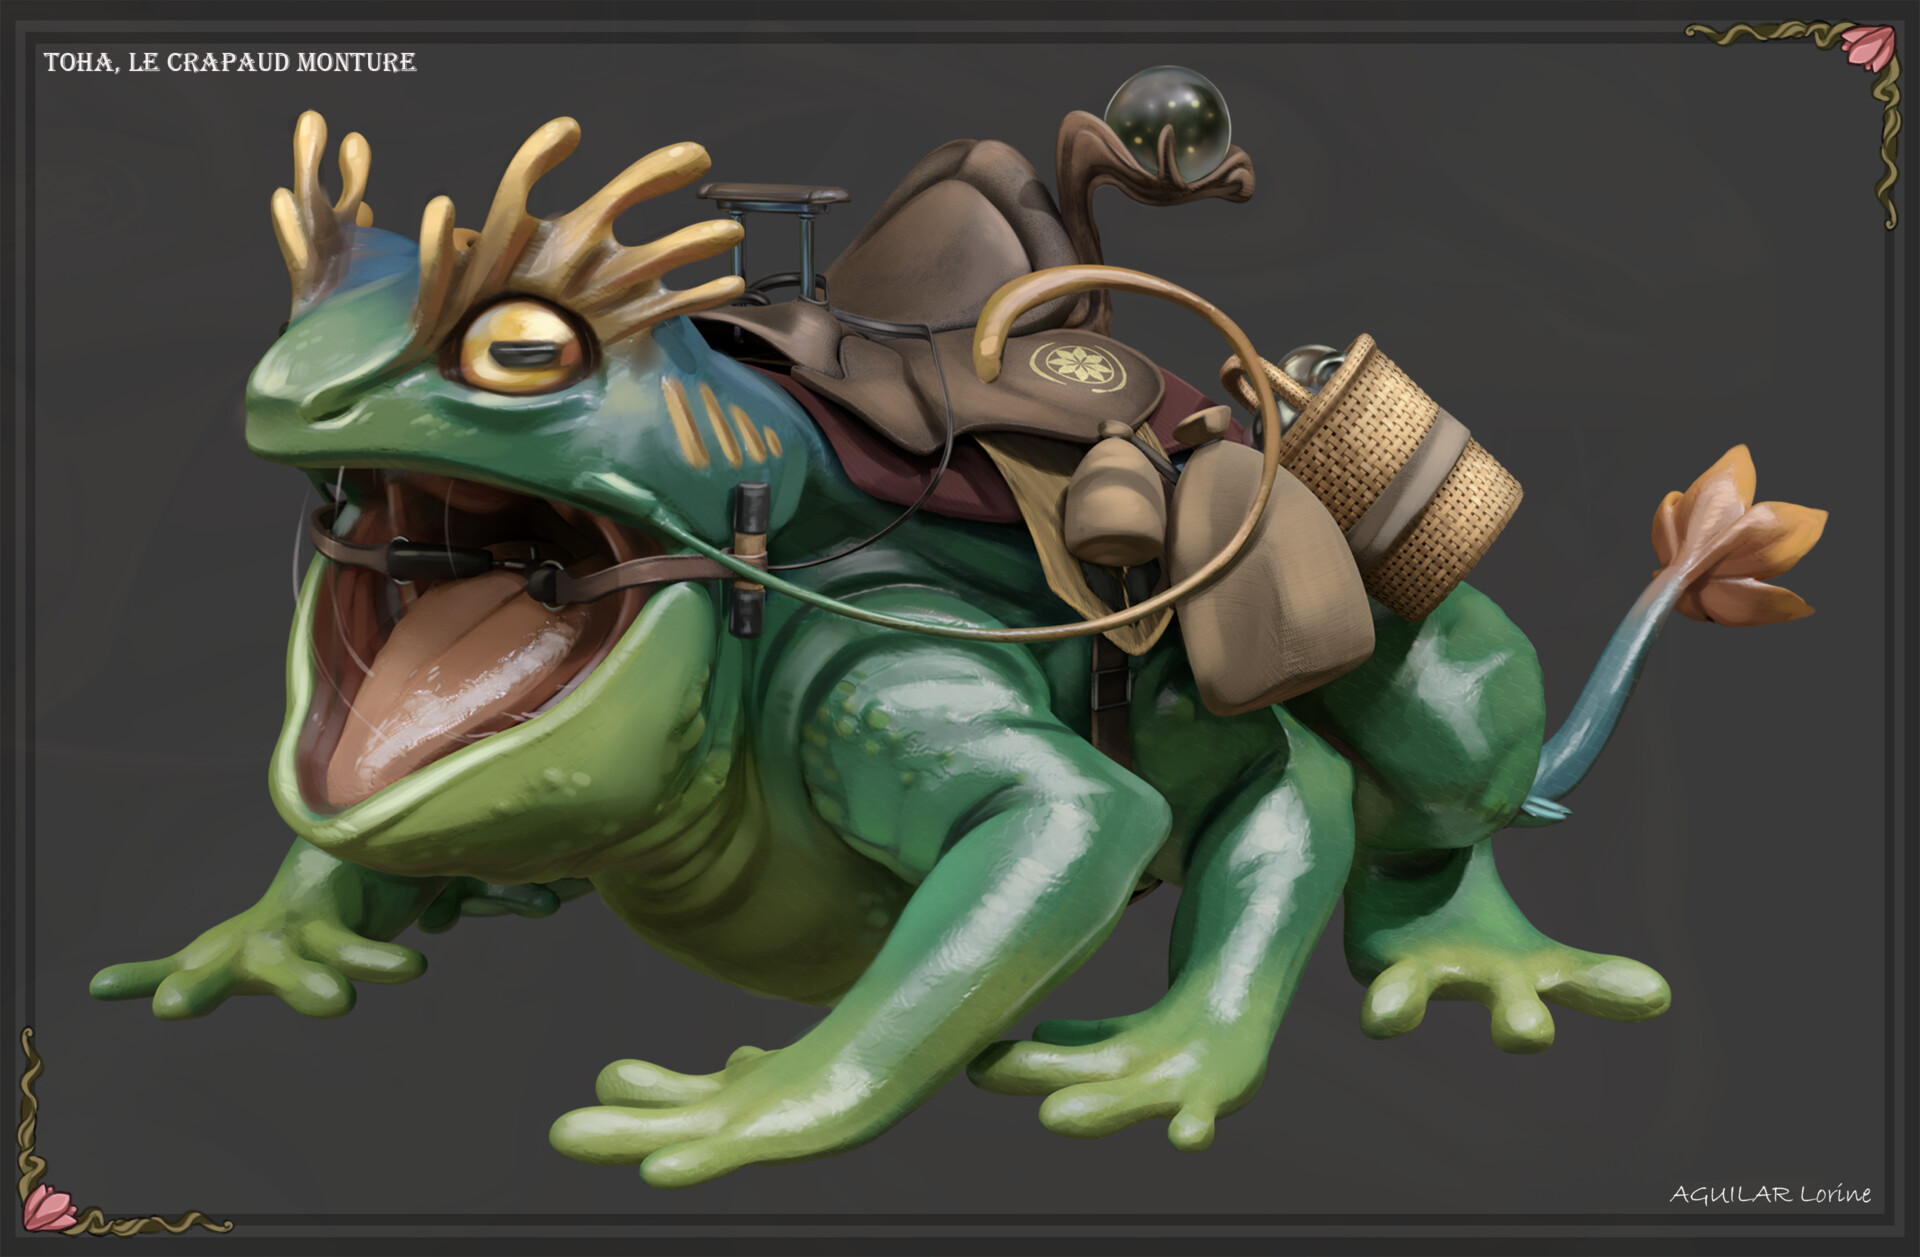Select the pink flower in the bottom-left corner
The width and height of the screenshot is (1920, 1257).
pos(47,1207)
